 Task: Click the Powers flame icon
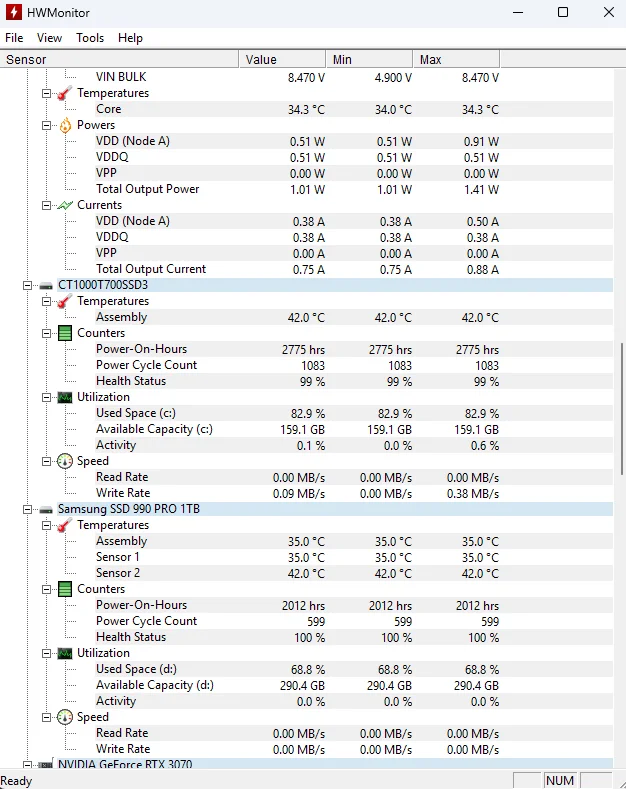point(65,125)
